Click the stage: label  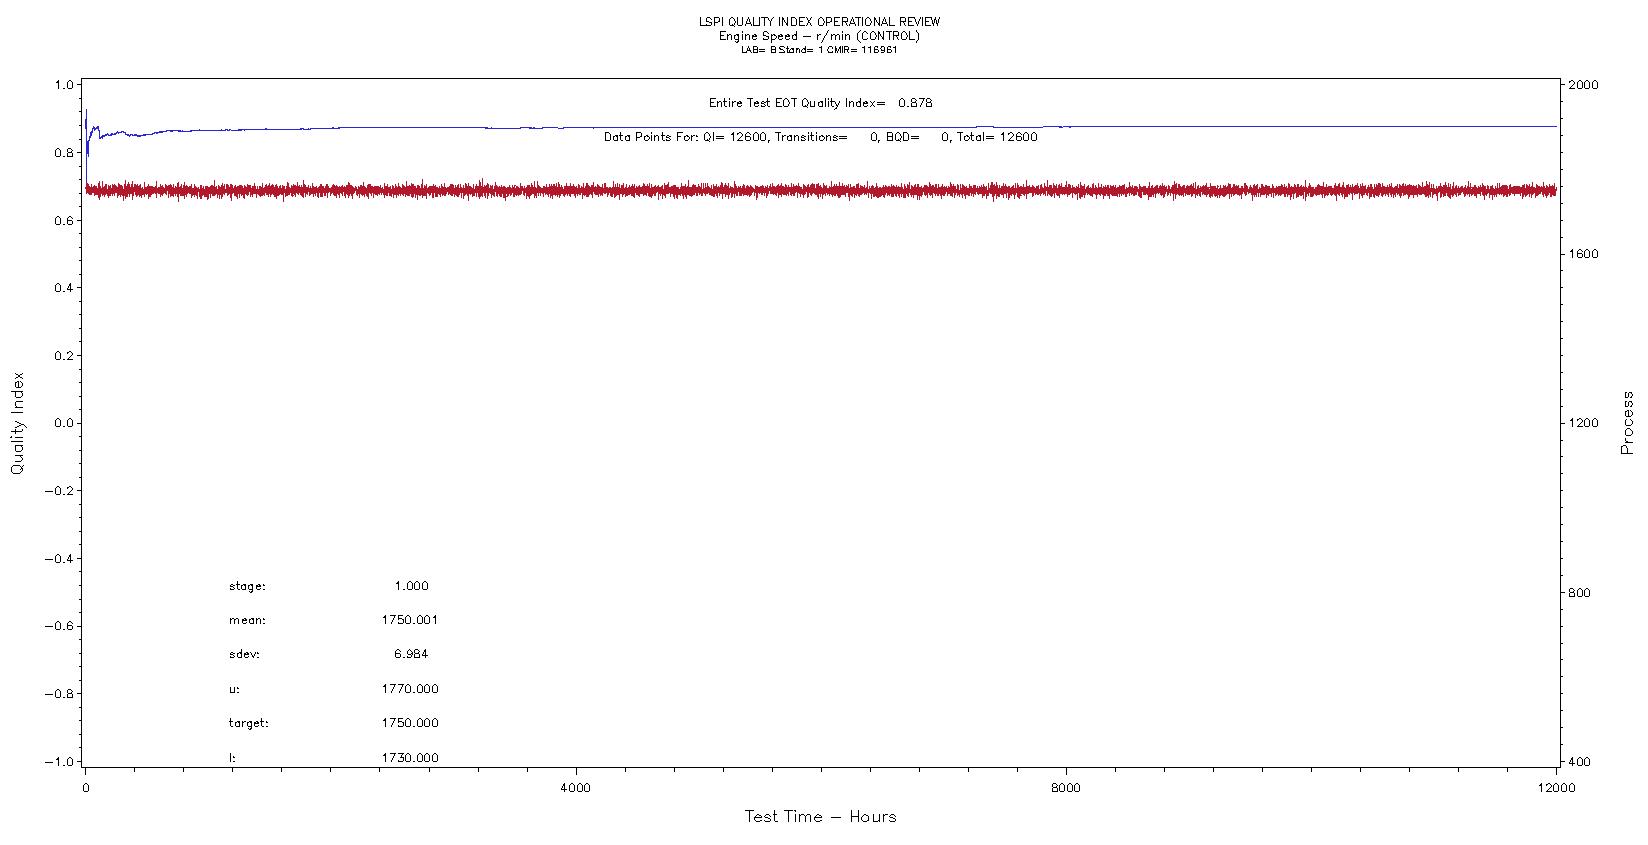pyautogui.click(x=247, y=587)
